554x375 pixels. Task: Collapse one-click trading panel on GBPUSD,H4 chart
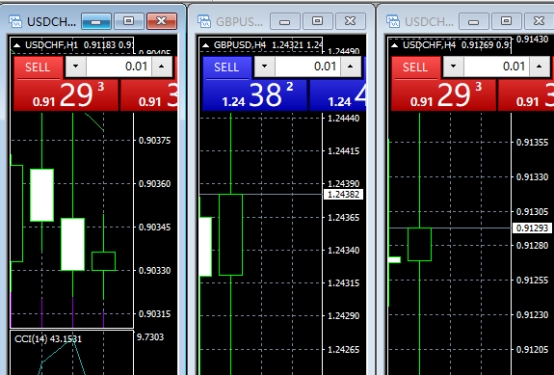click(x=206, y=45)
